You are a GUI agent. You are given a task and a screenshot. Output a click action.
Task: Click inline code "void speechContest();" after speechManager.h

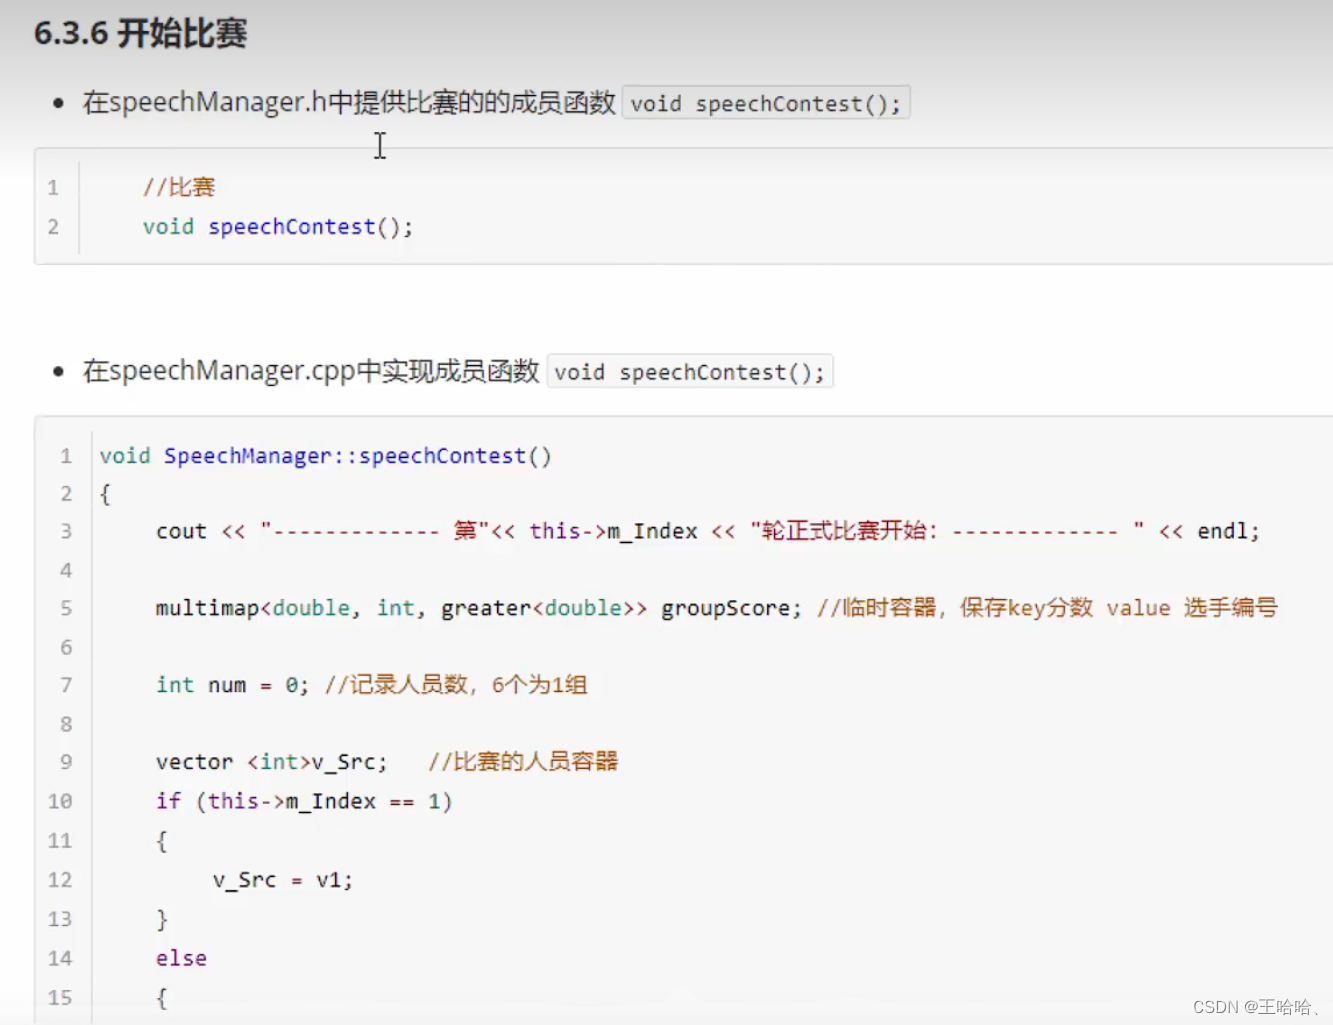[766, 103]
